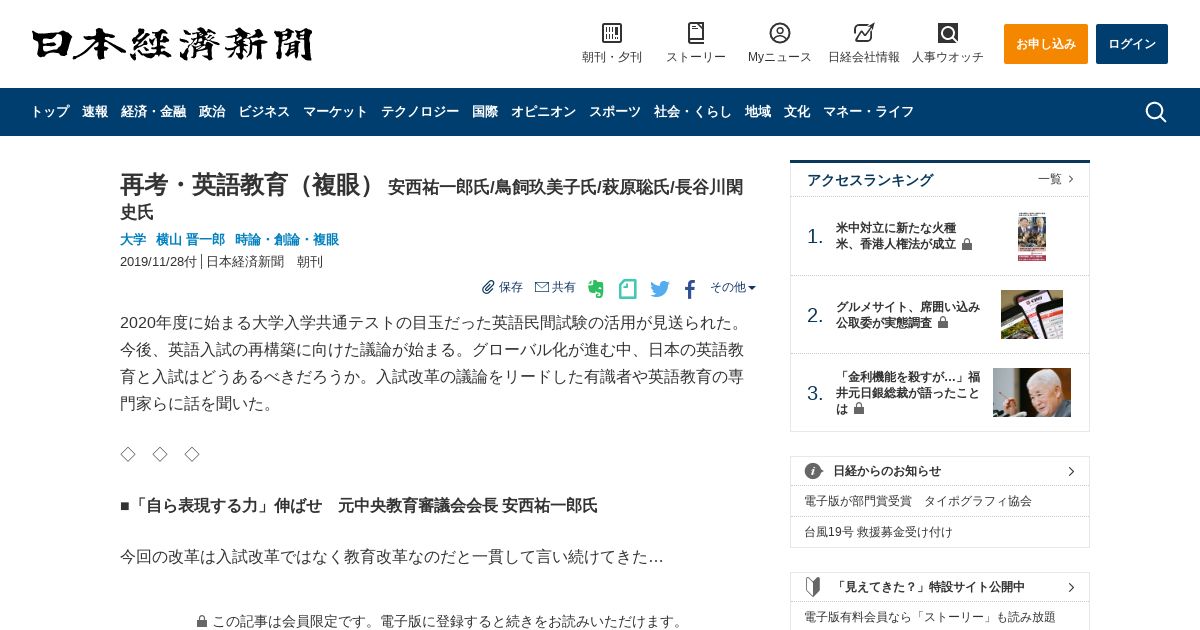Viewport: 1200px width, 630px height.
Task: Click portrait thumbnail of rank 3 article
Action: [x=1032, y=393]
